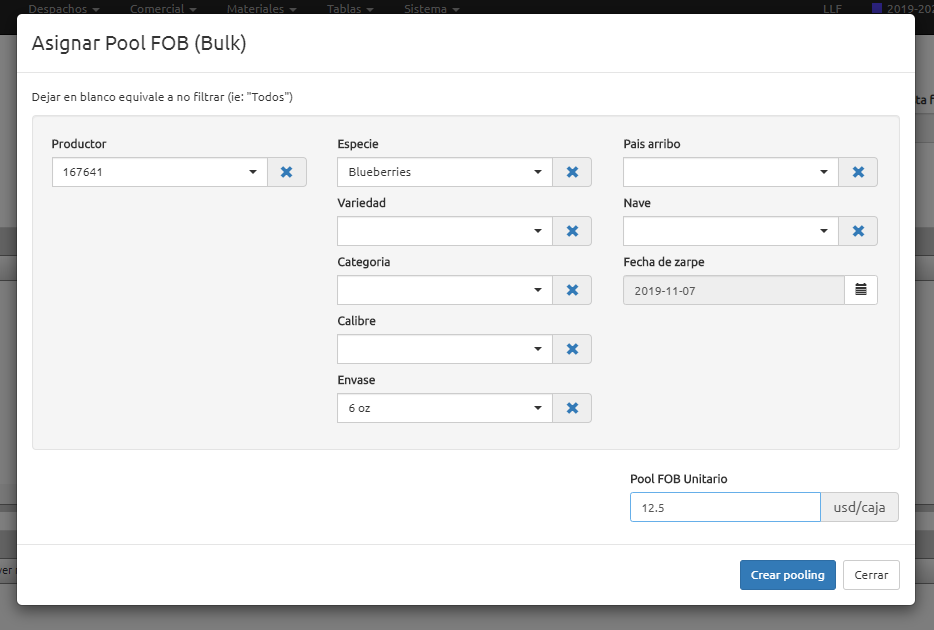Screen dimensions: 934x630
Task: Open calendar for Fecha de zarpe
Action: 860,290
